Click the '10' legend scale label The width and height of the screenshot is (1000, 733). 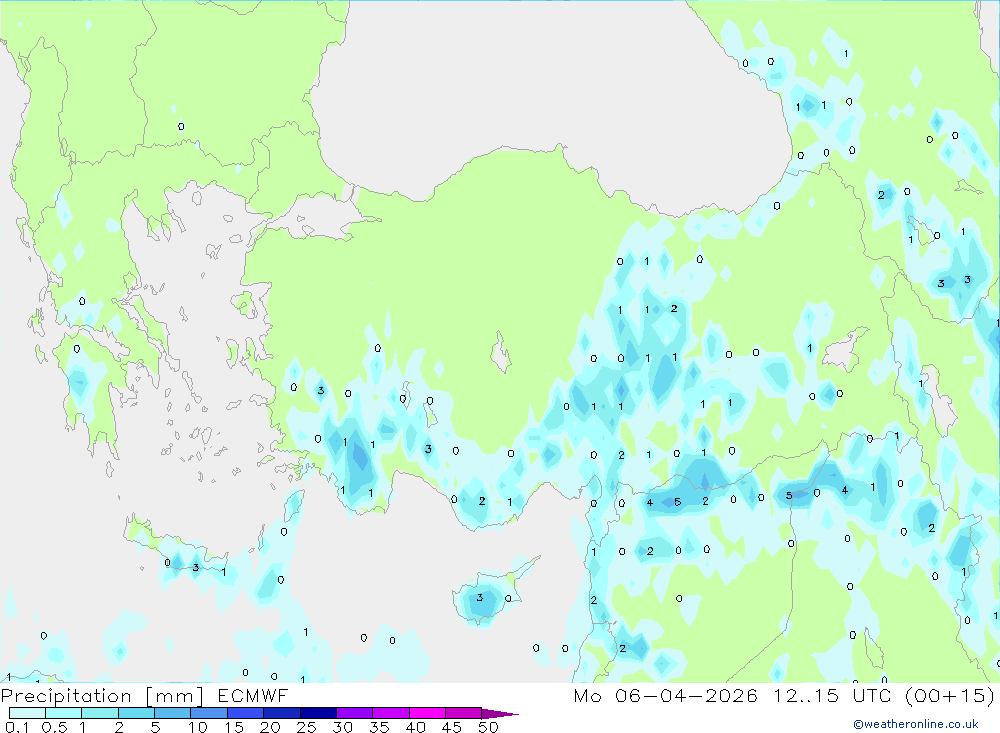198,727
